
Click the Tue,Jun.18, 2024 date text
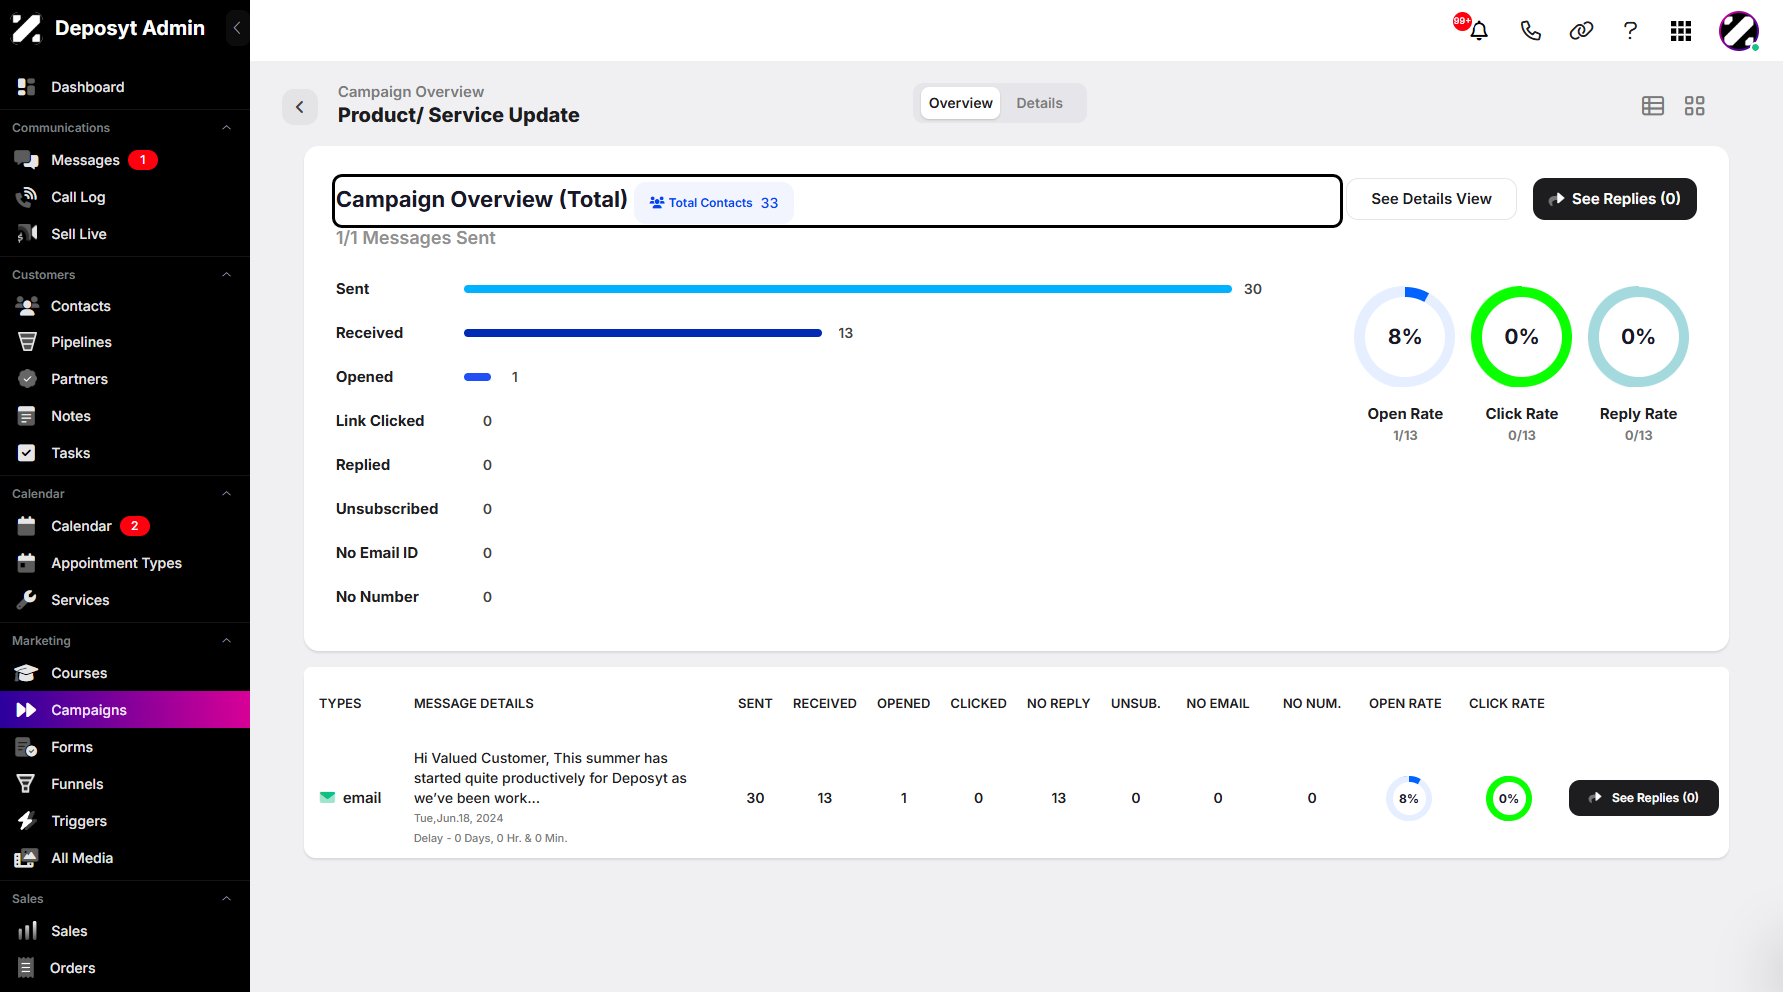pyautogui.click(x=458, y=818)
